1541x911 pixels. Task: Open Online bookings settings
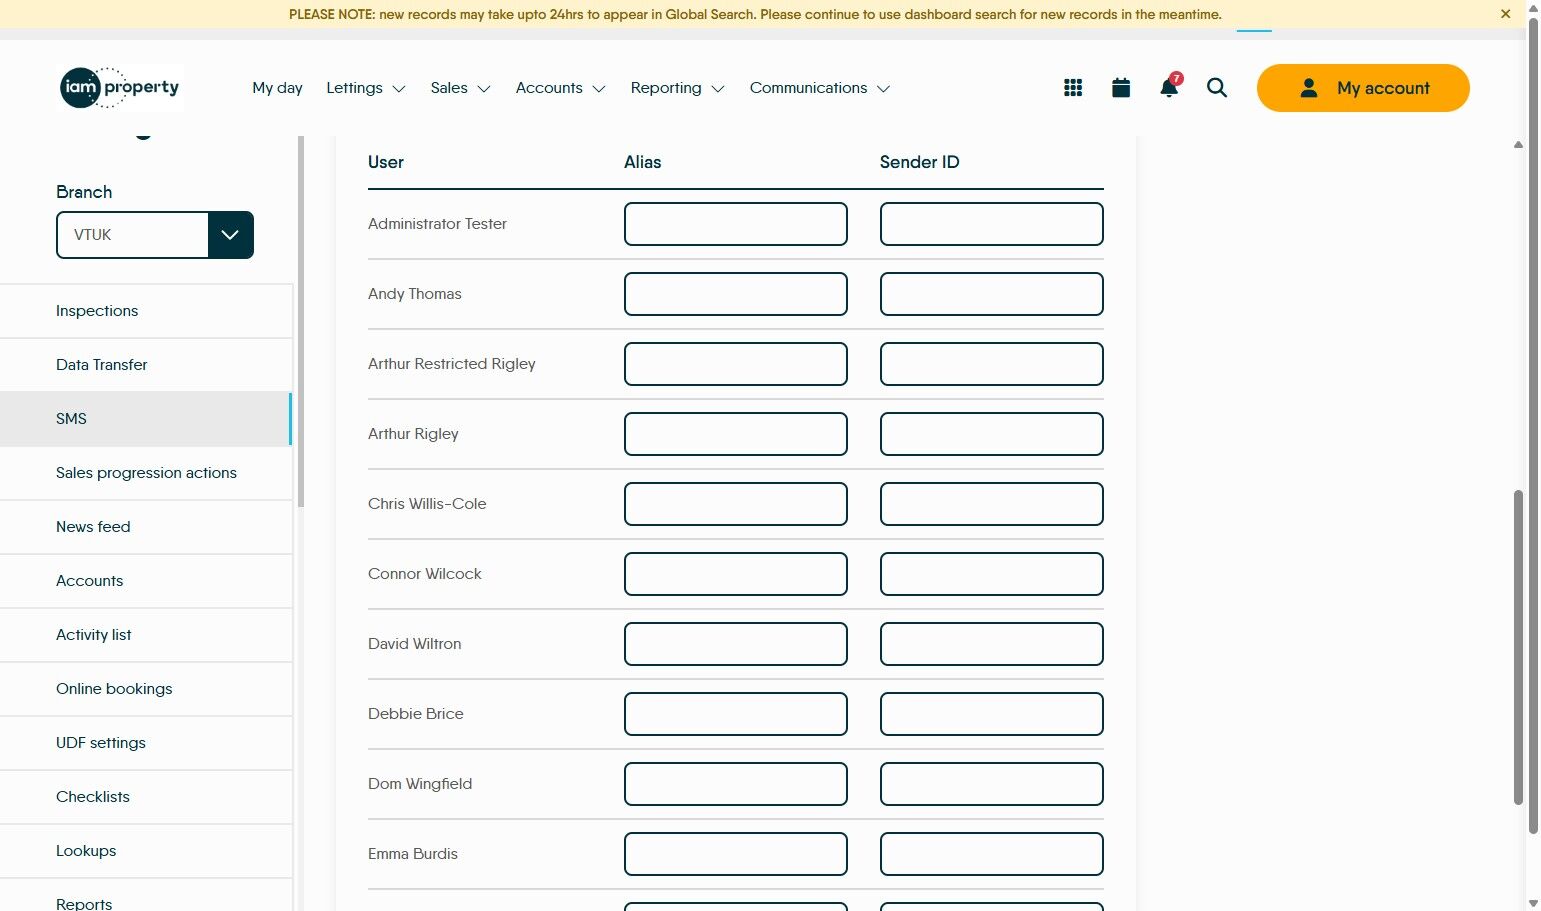pos(146,689)
